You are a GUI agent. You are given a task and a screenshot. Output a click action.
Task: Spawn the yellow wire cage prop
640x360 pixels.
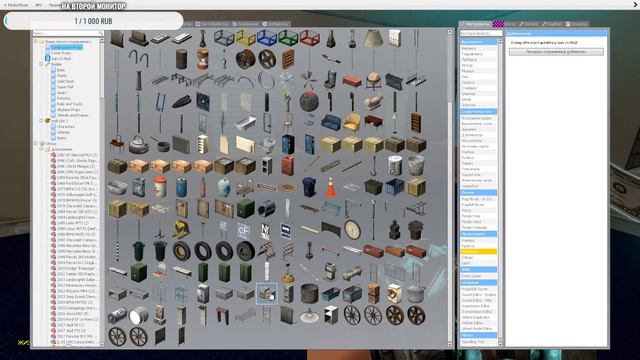click(x=245, y=38)
